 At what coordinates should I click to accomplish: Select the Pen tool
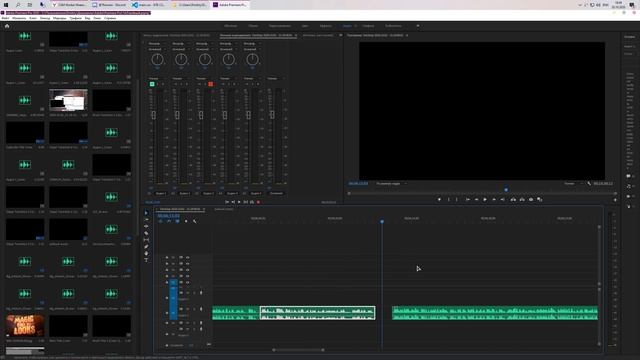(x=146, y=247)
